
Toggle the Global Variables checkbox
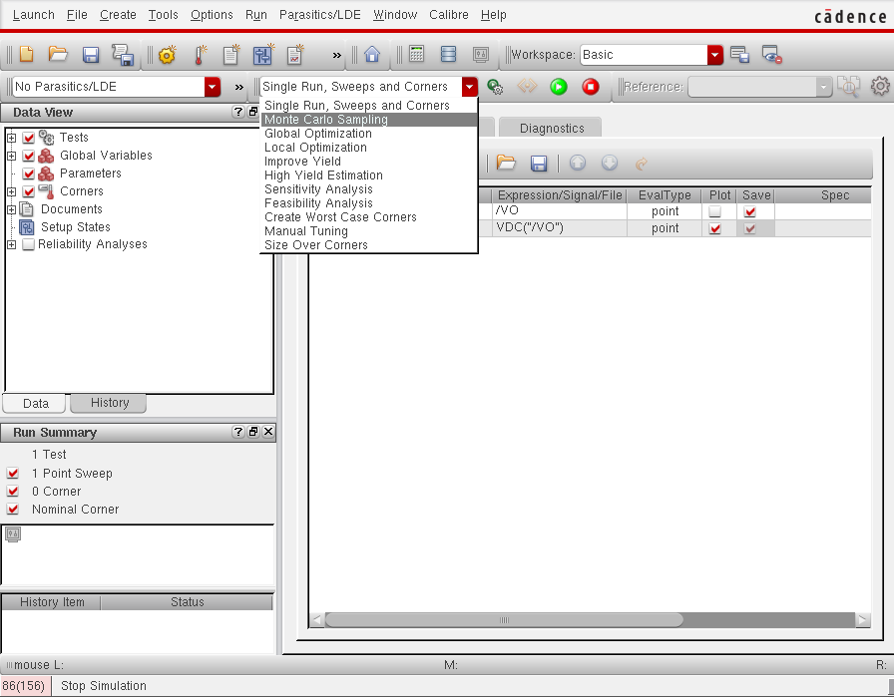tap(29, 156)
